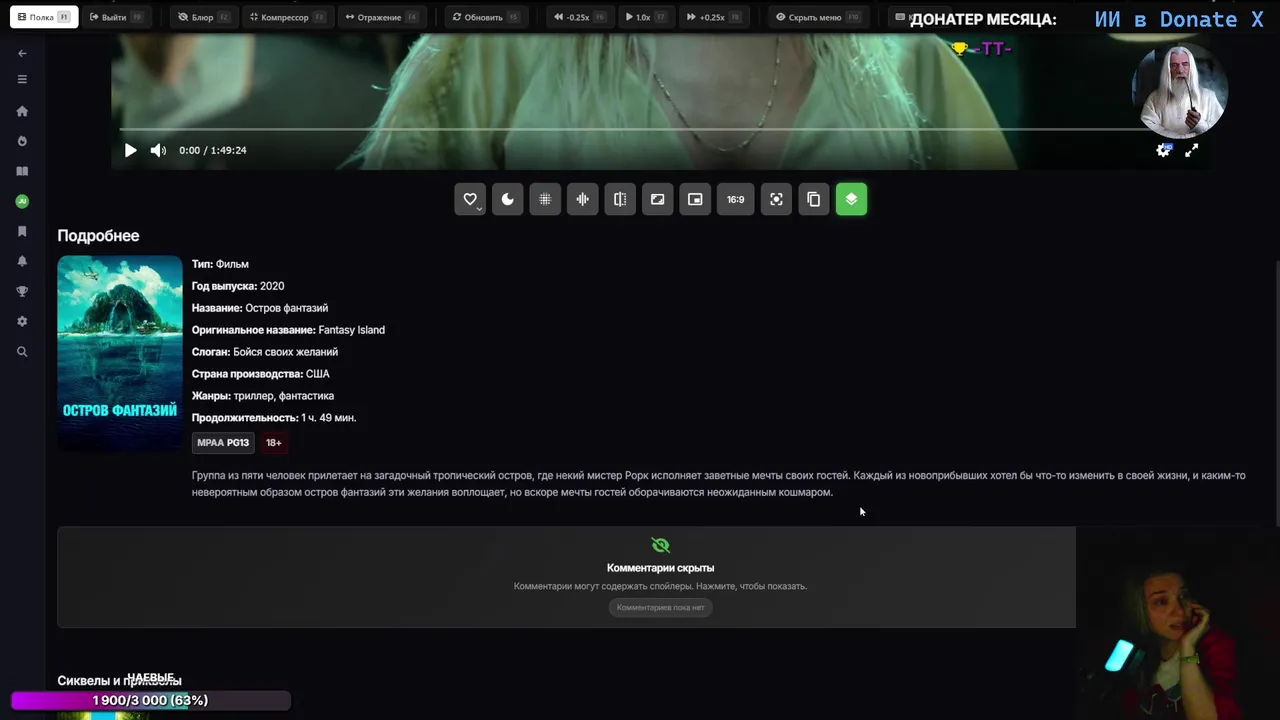
Task: Toggle the aspect resize button
Action: click(x=657, y=199)
